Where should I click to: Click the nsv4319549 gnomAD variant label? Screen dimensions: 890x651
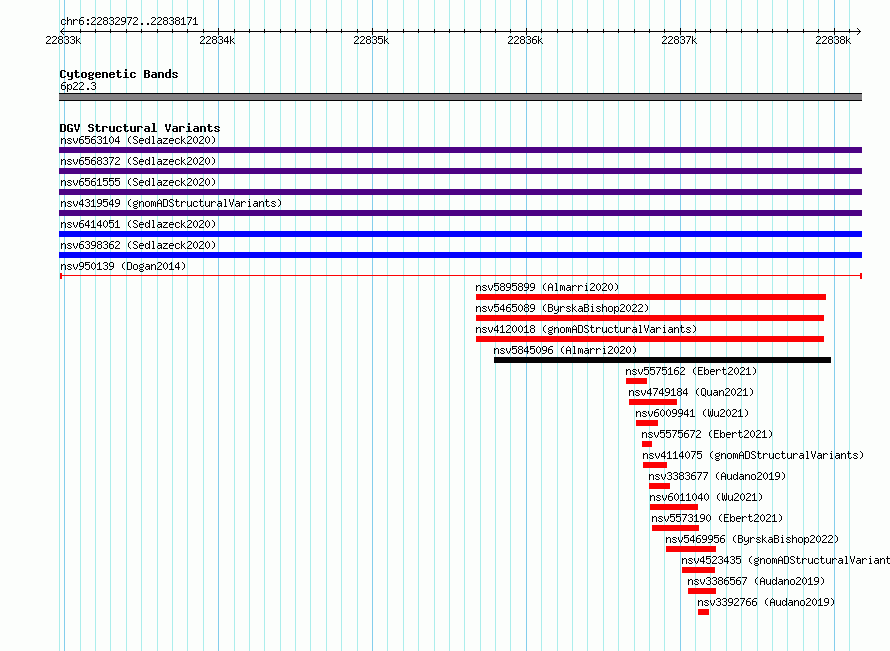pyautogui.click(x=171, y=203)
